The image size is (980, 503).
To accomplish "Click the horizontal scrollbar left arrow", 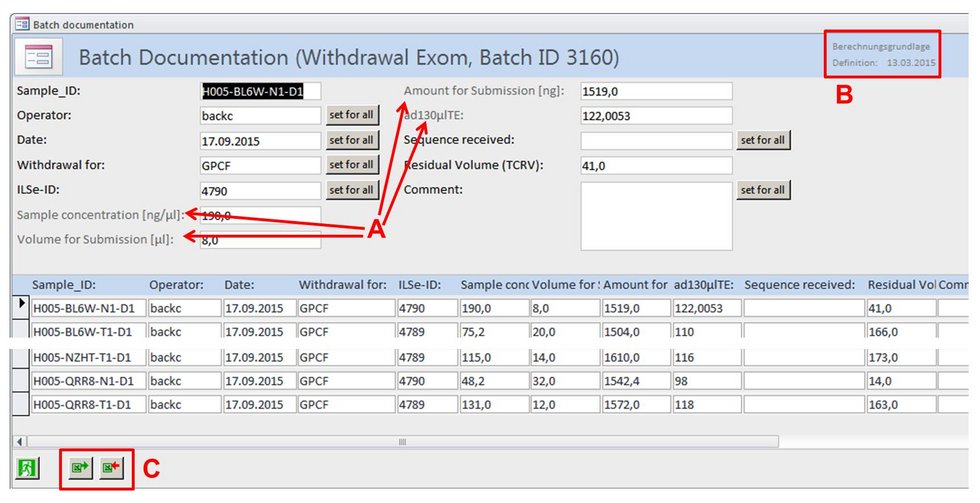I will tap(20, 442).
